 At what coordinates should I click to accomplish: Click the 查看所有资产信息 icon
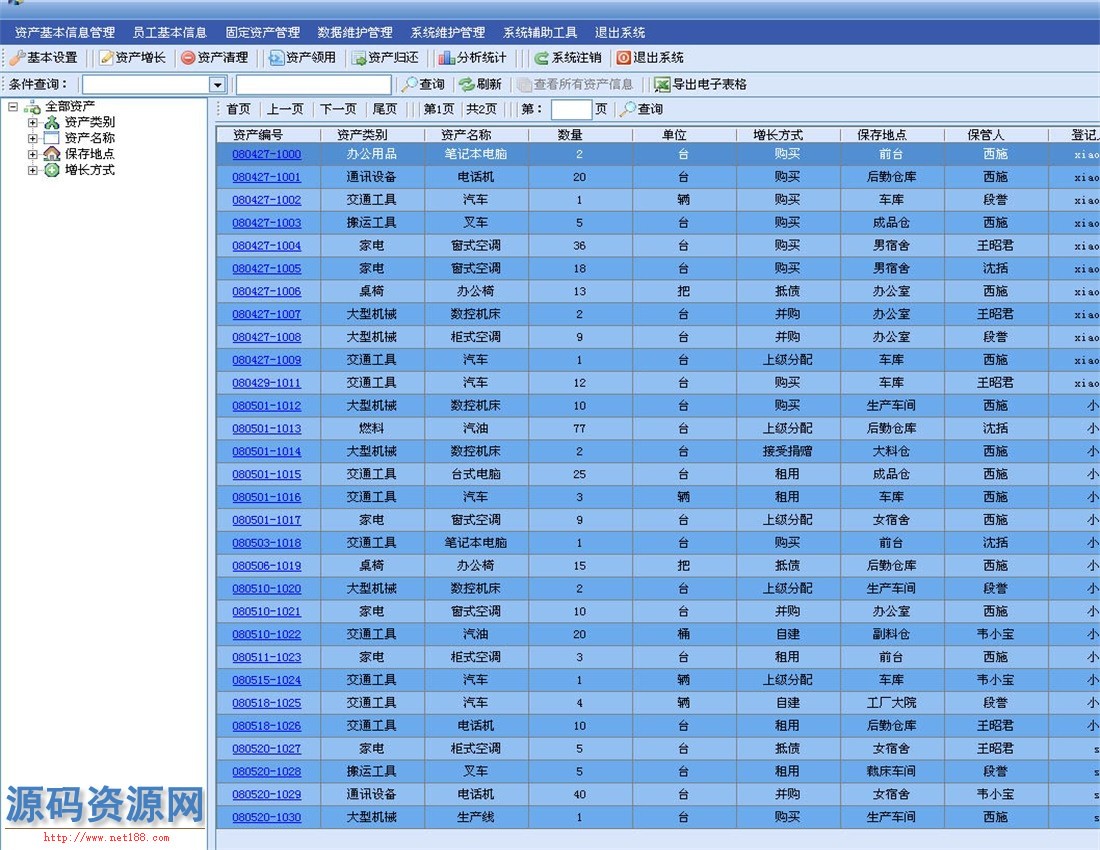524,85
